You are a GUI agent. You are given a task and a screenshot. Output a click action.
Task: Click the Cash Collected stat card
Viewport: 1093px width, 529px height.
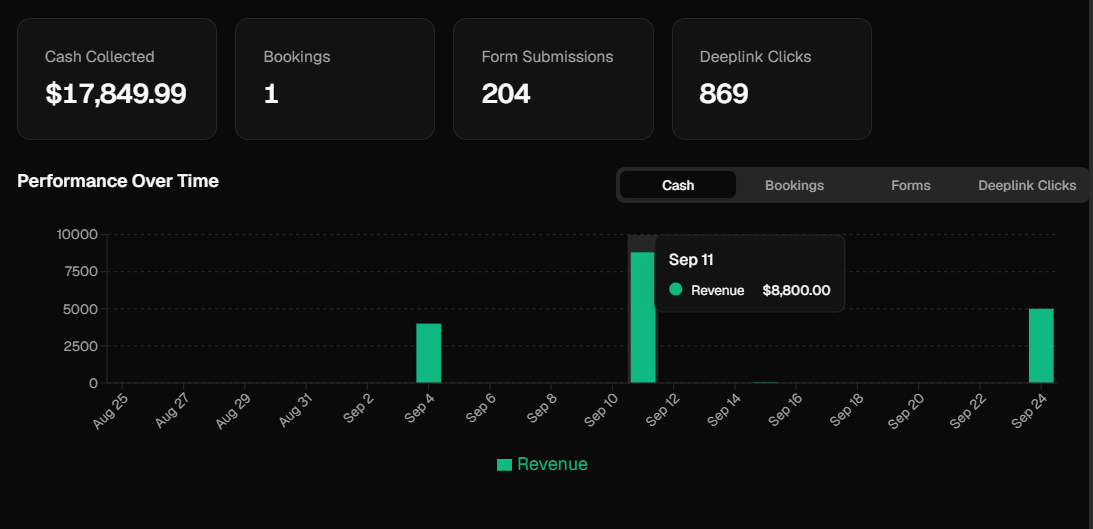click(117, 79)
